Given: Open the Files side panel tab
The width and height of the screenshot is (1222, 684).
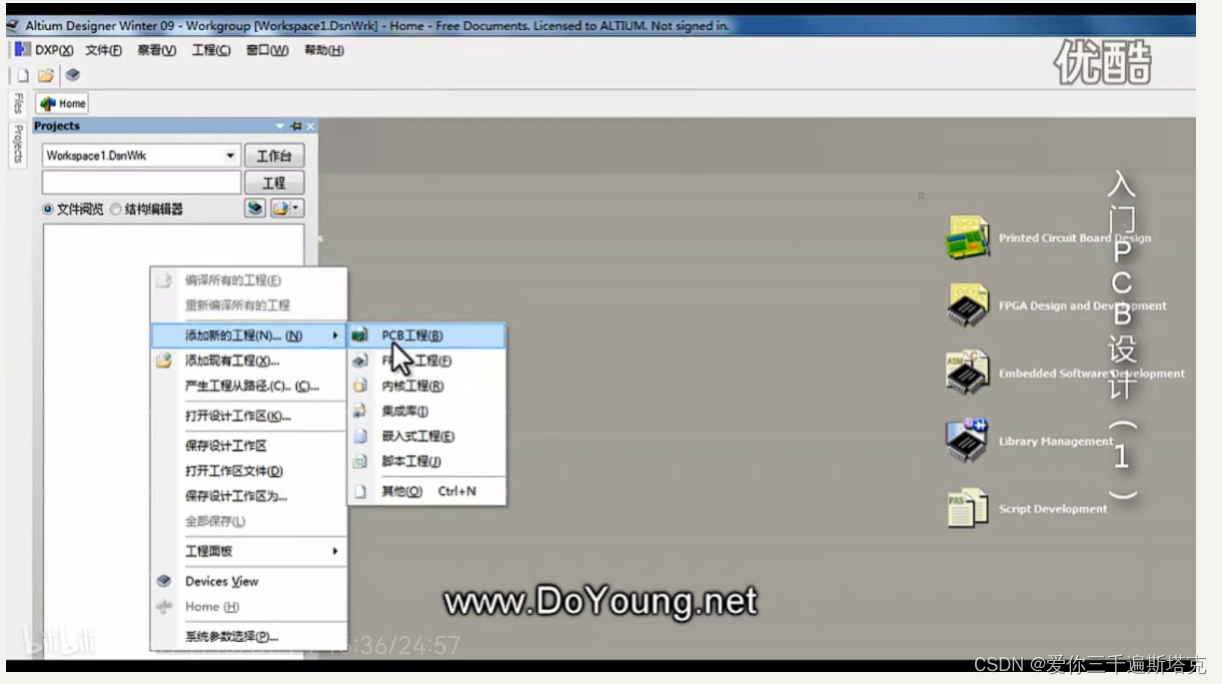Looking at the screenshot, I should click(x=18, y=104).
